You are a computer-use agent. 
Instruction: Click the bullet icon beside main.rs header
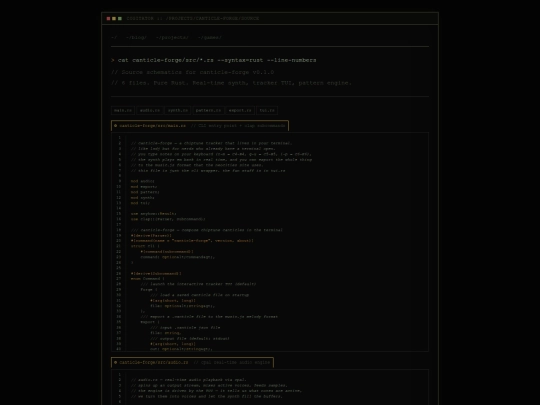115,126
